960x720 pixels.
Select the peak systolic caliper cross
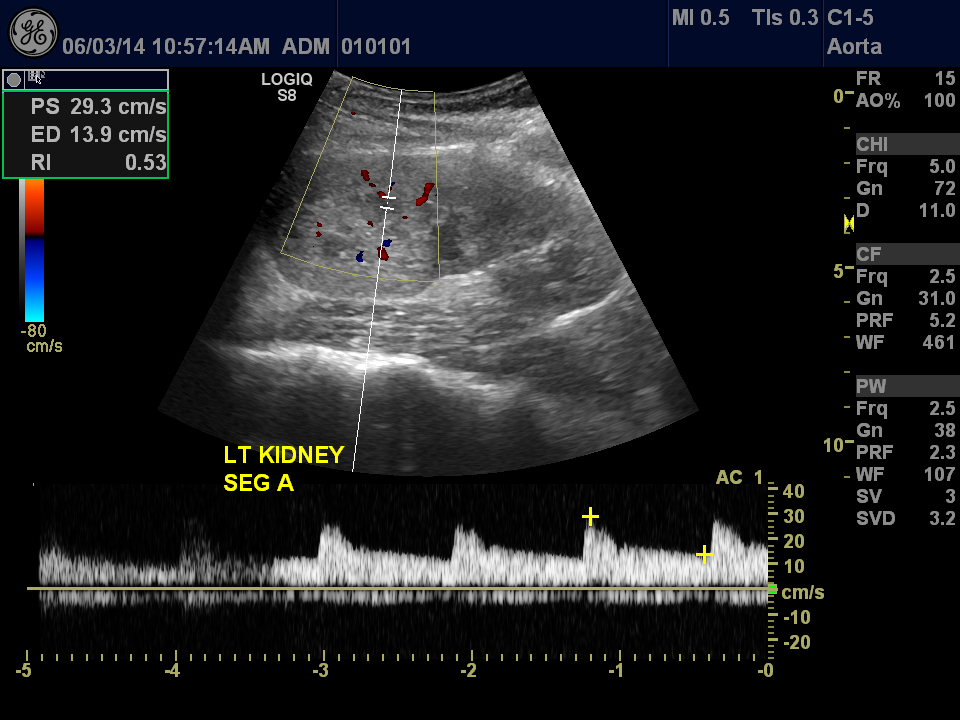coord(591,516)
